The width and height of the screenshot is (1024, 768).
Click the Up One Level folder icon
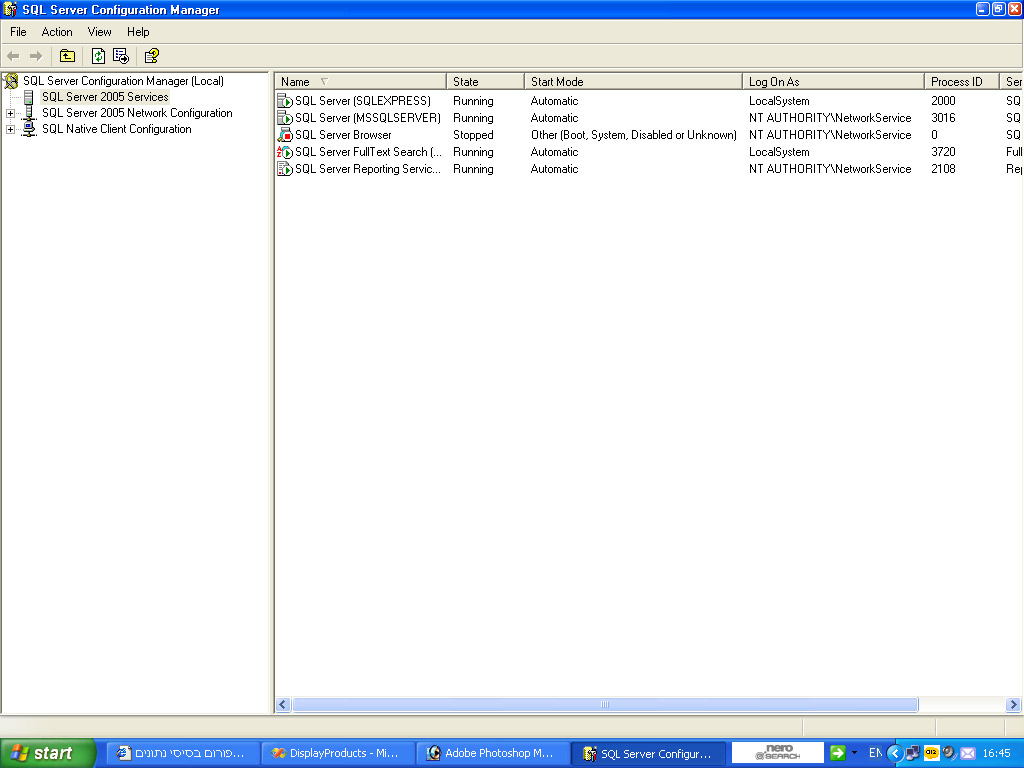pos(67,56)
